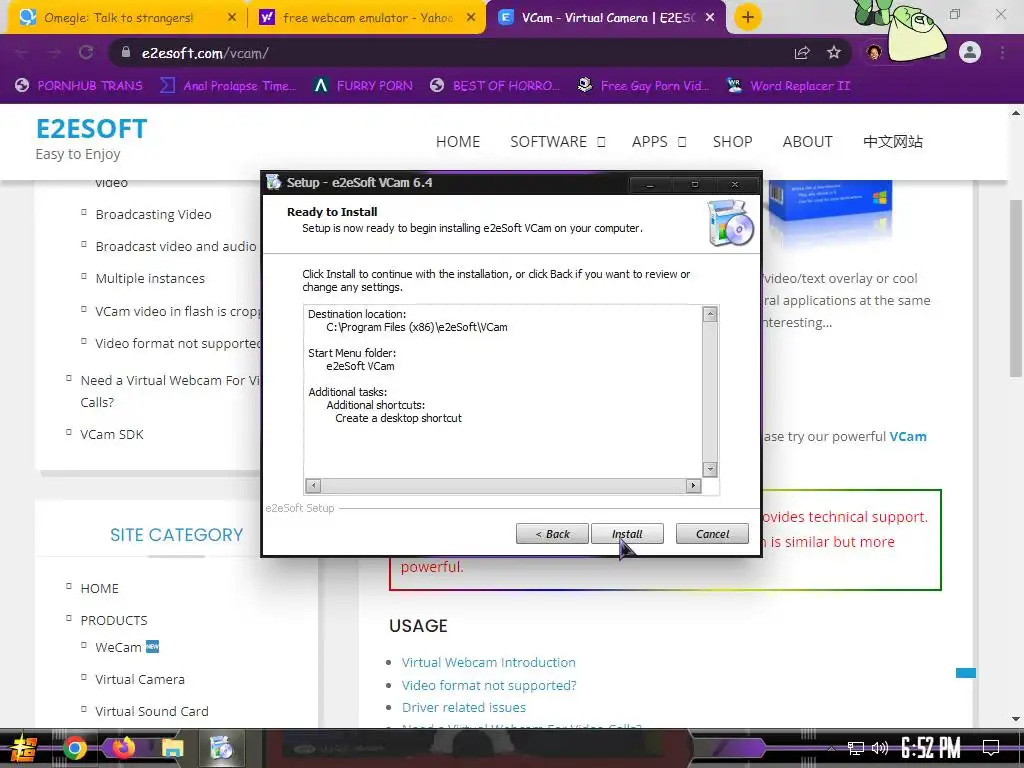Screen dimensions: 1024x768
Task: Click the page scroll down arrow
Action: 1016,719
